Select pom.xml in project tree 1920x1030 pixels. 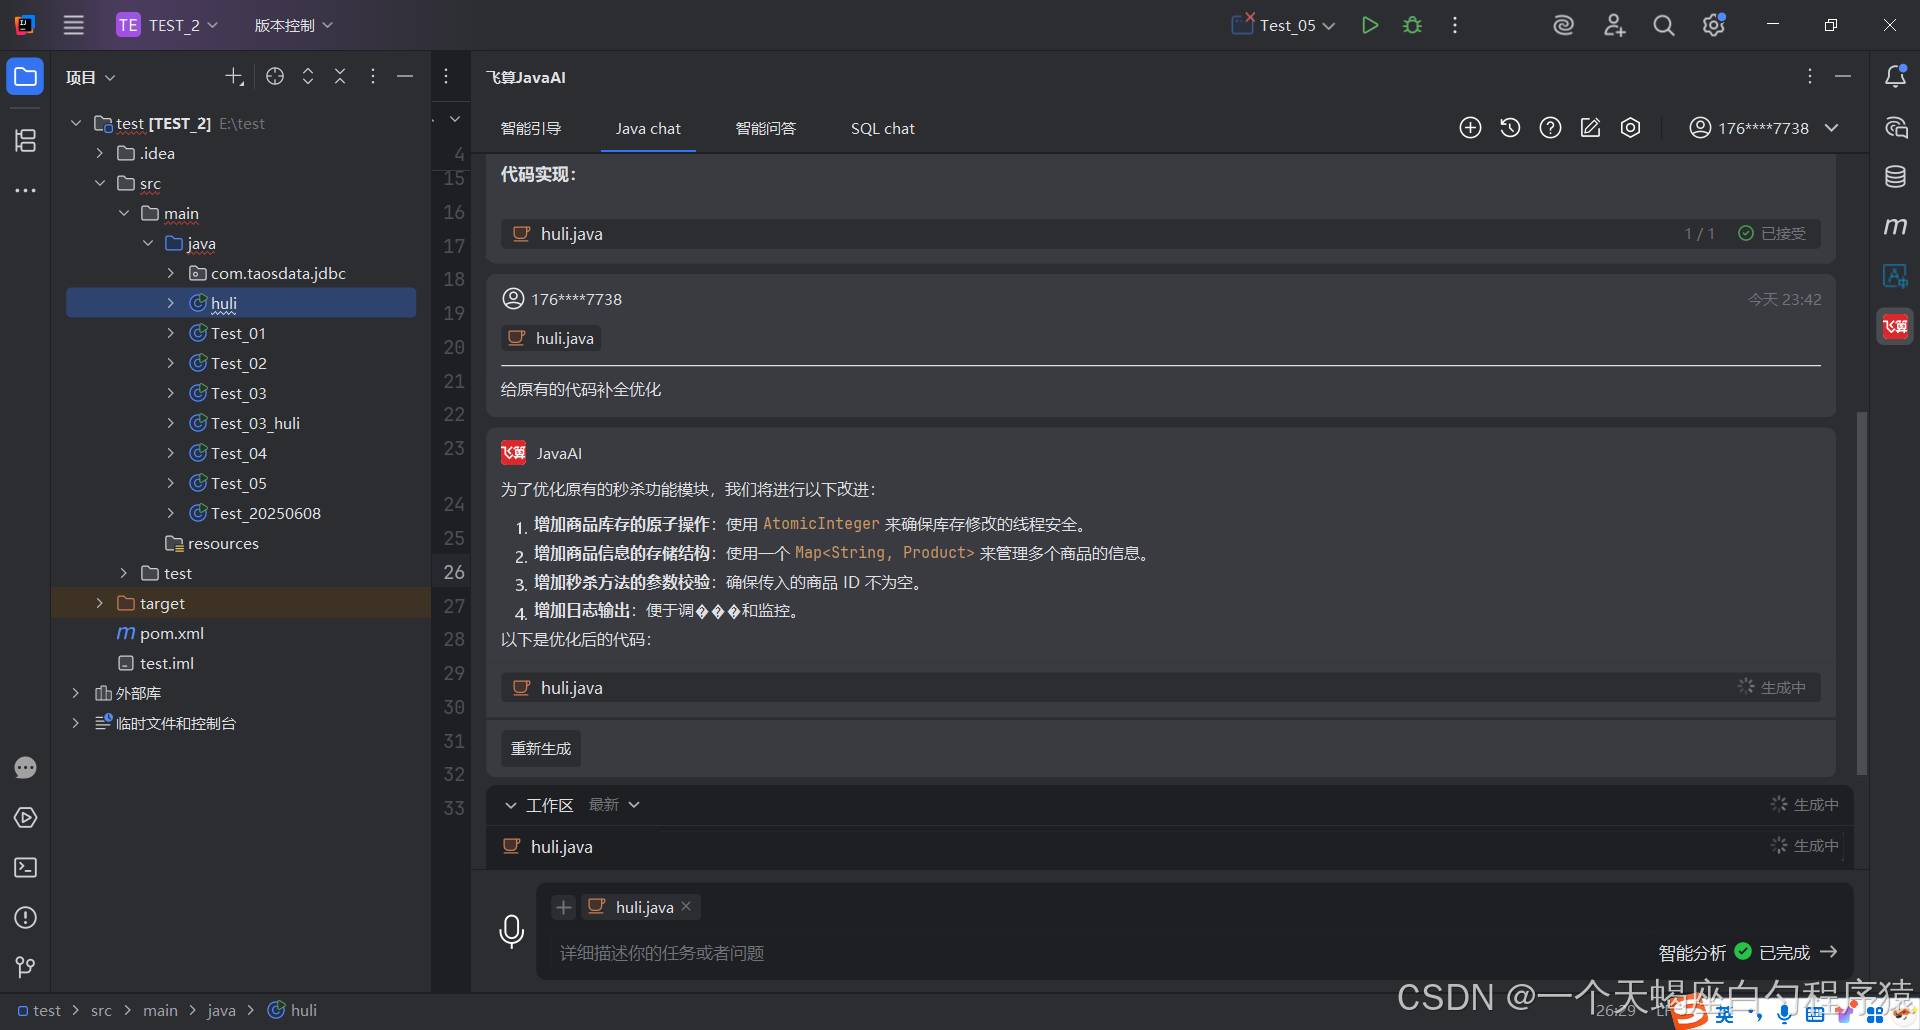[x=172, y=633]
